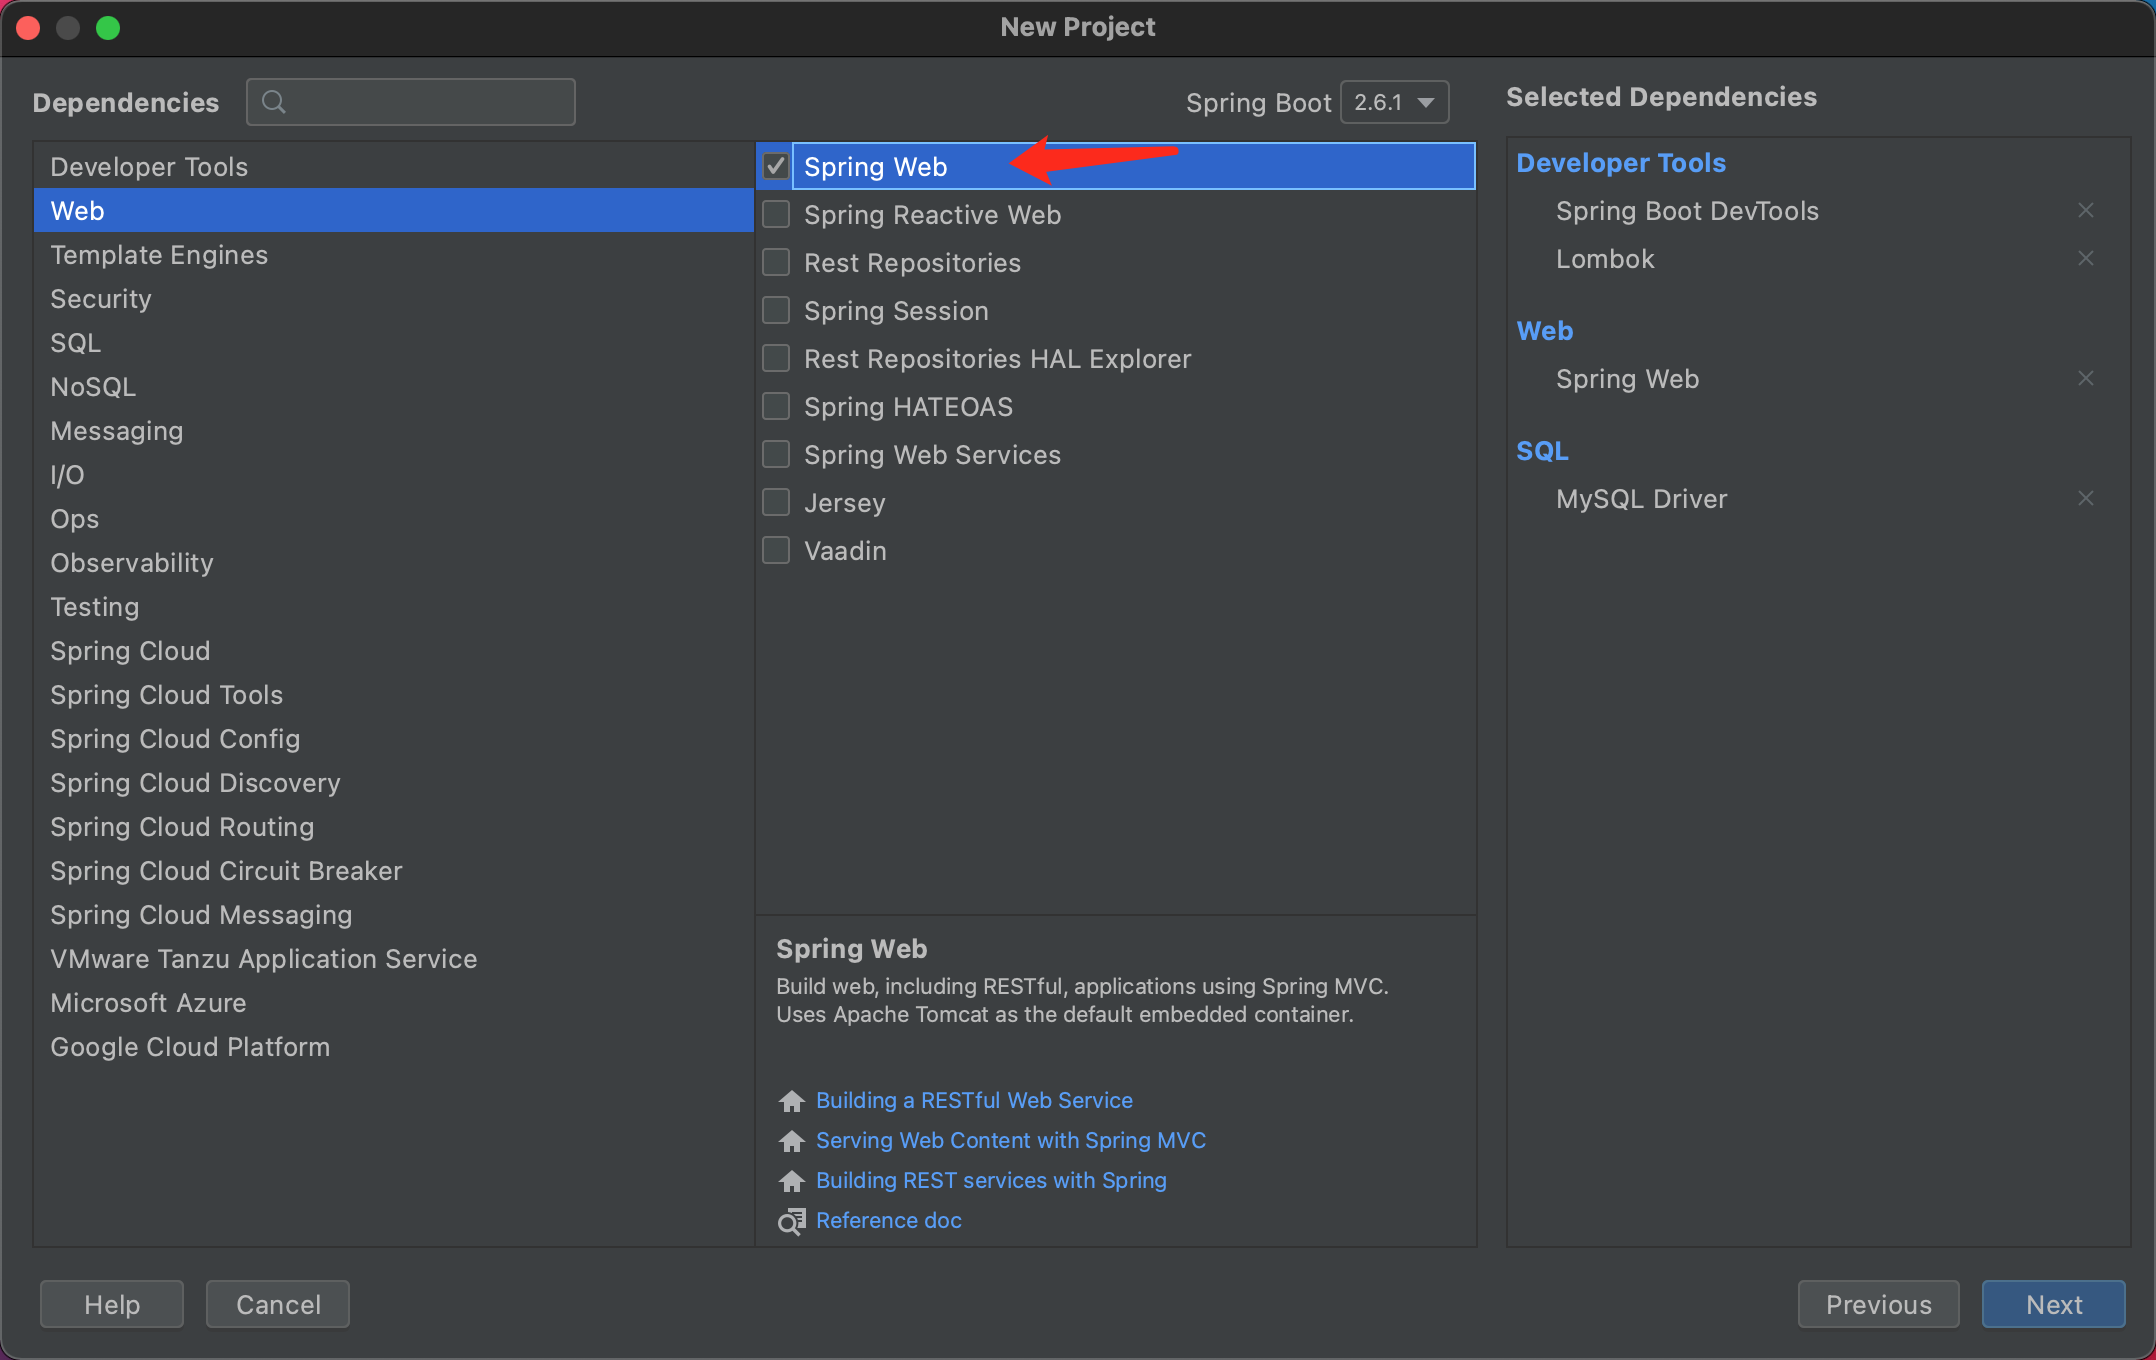Remove Spring Web from selected dependencies
This screenshot has width=2156, height=1360.
coord(2085,378)
